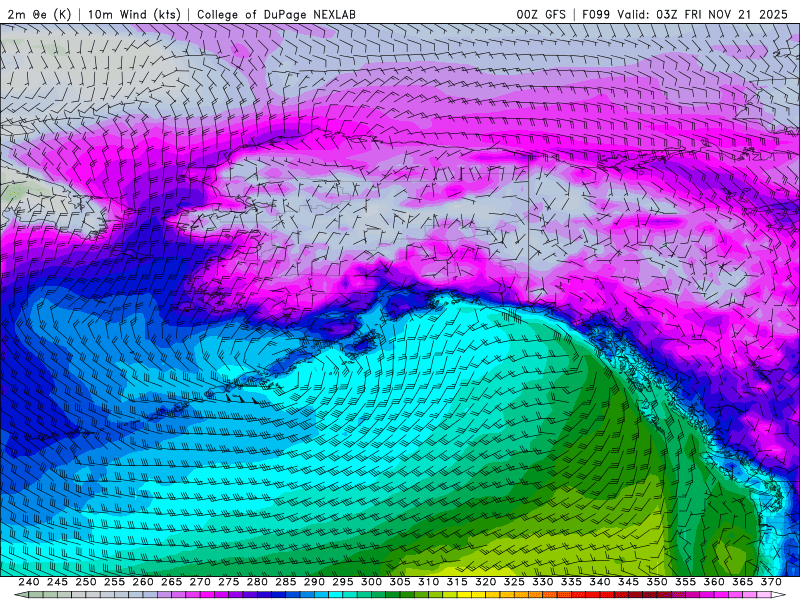The image size is (800, 600).
Task: Click the 325 scale number
Action: 514,582
